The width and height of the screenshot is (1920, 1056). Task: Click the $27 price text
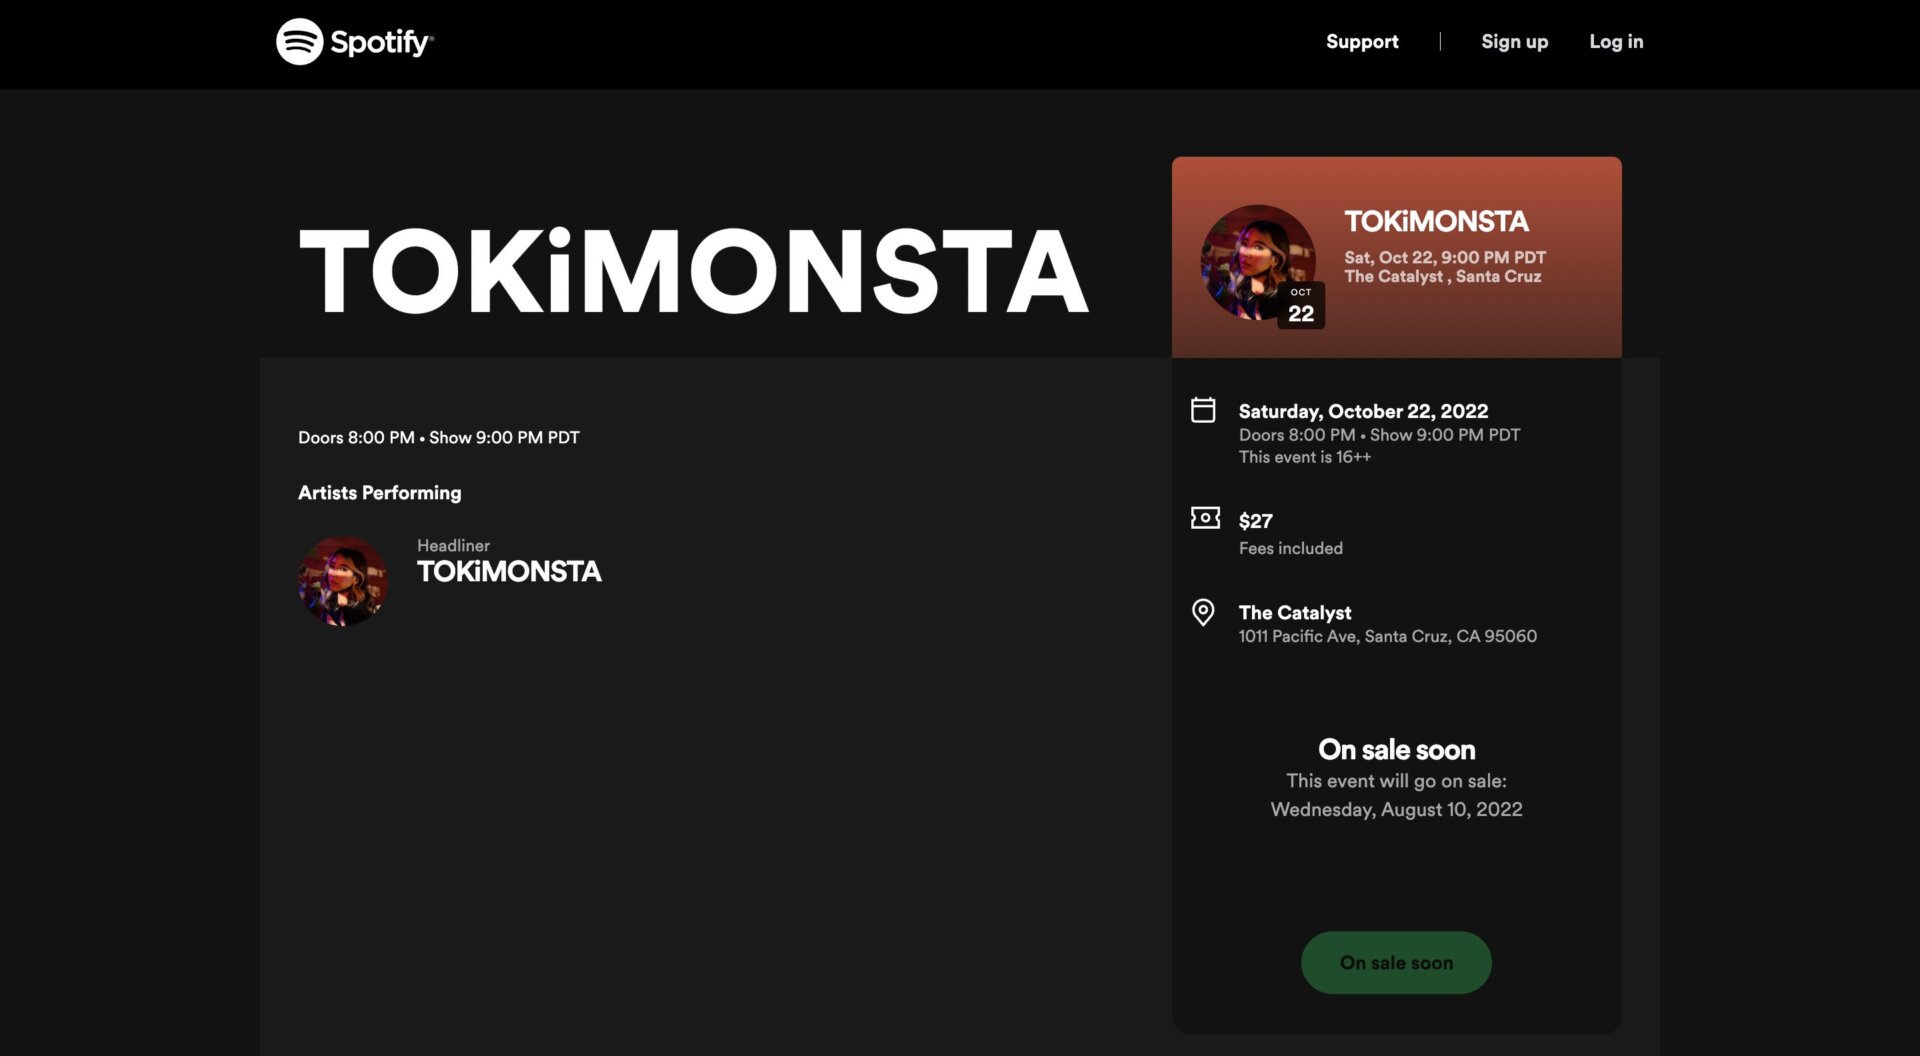(1256, 520)
